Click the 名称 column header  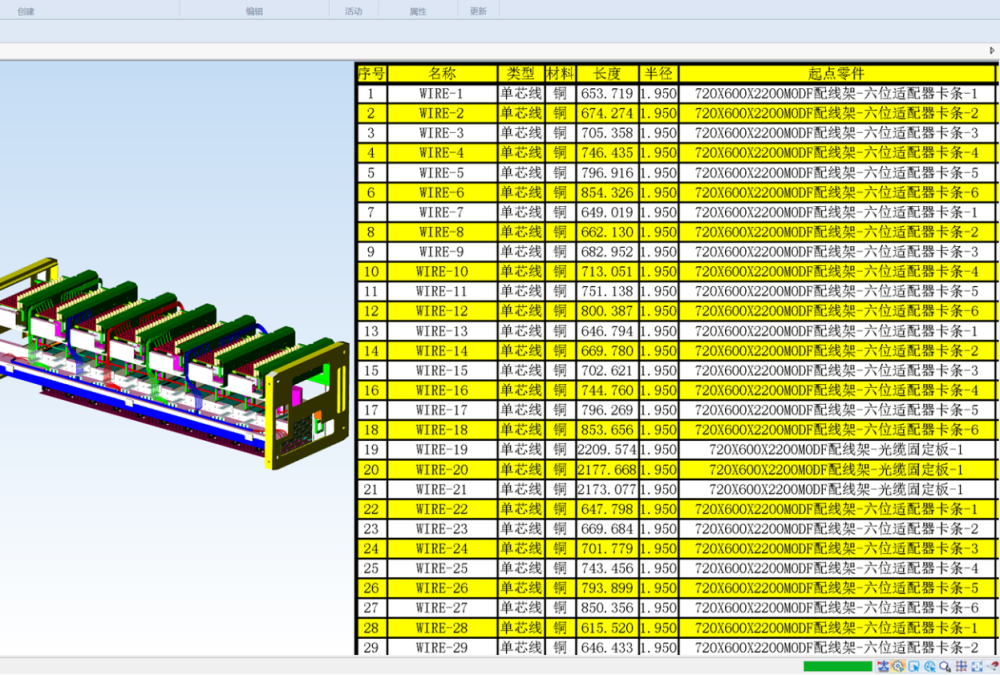tap(441, 73)
